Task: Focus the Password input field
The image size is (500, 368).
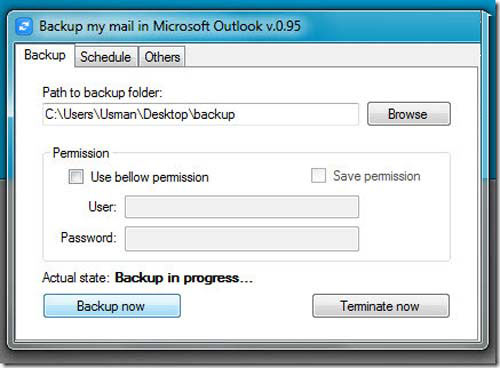Action: pyautogui.click(x=242, y=239)
